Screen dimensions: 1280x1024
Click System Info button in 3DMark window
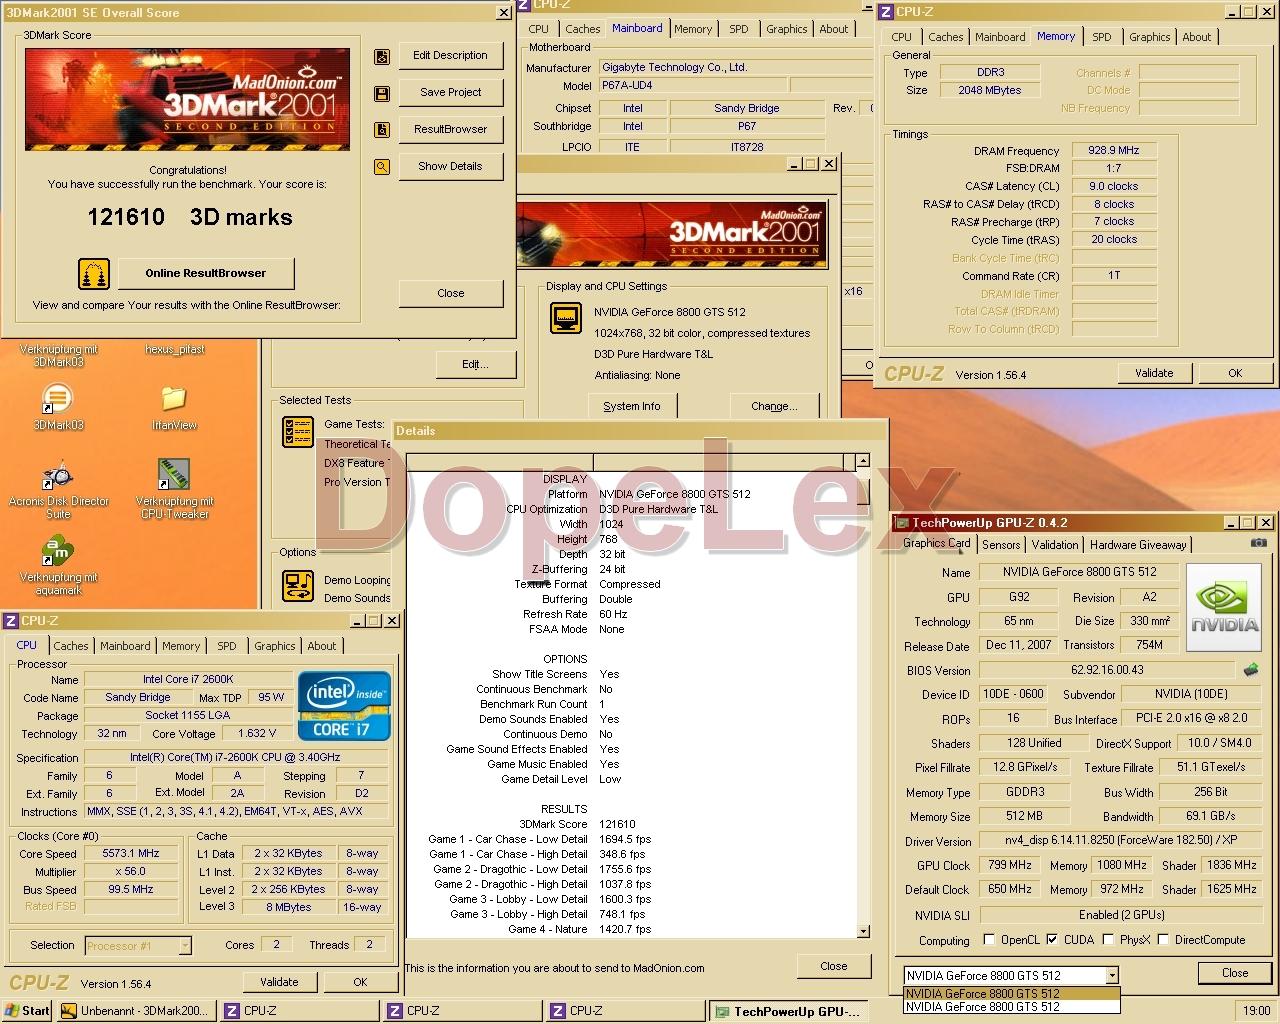coord(632,406)
